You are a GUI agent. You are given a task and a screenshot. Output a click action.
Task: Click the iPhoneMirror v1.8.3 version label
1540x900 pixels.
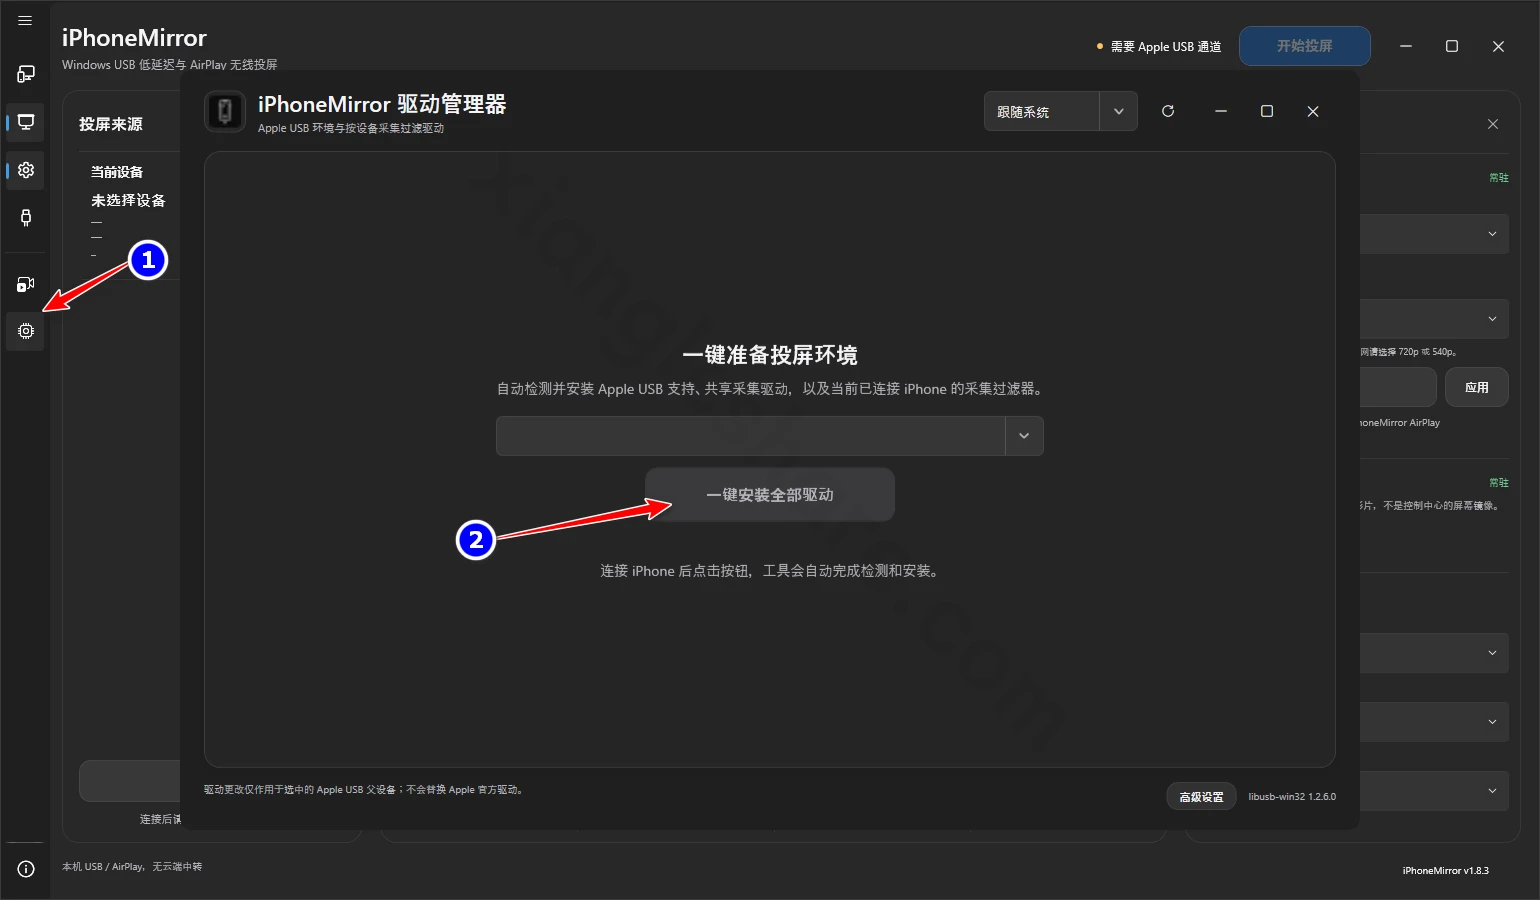pyautogui.click(x=1445, y=871)
